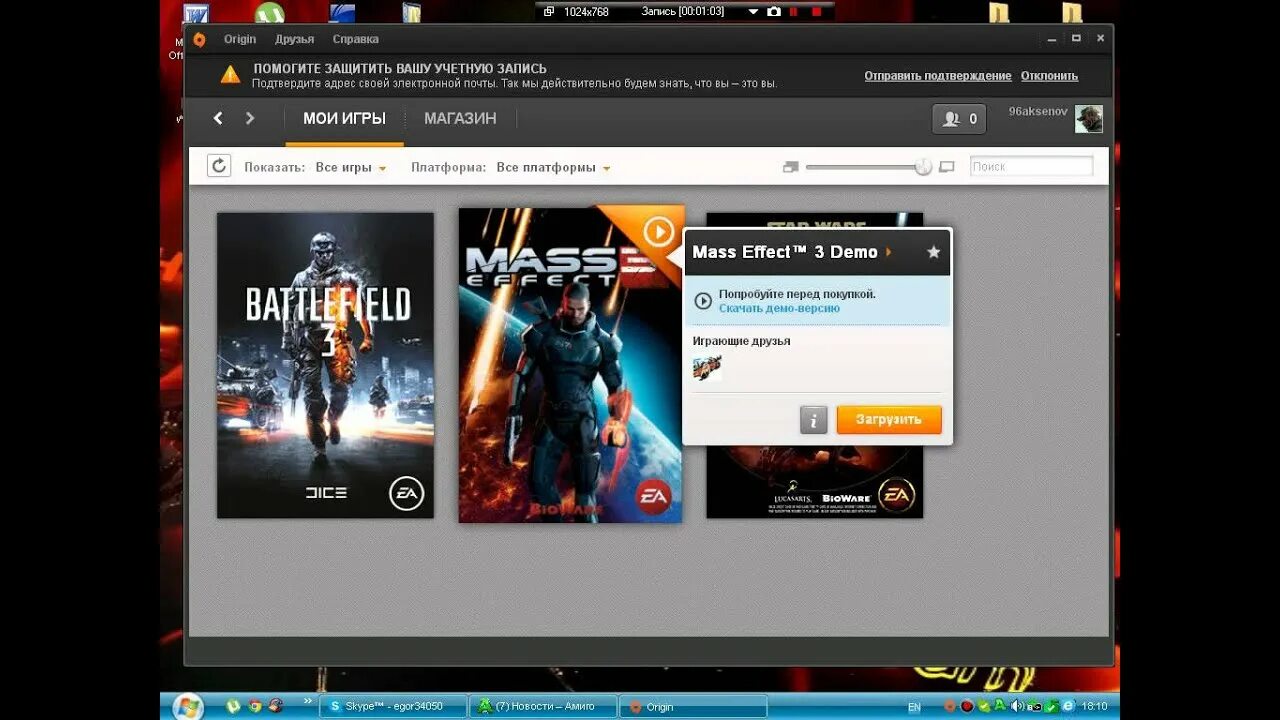Open the Windows Start orb

(188, 706)
